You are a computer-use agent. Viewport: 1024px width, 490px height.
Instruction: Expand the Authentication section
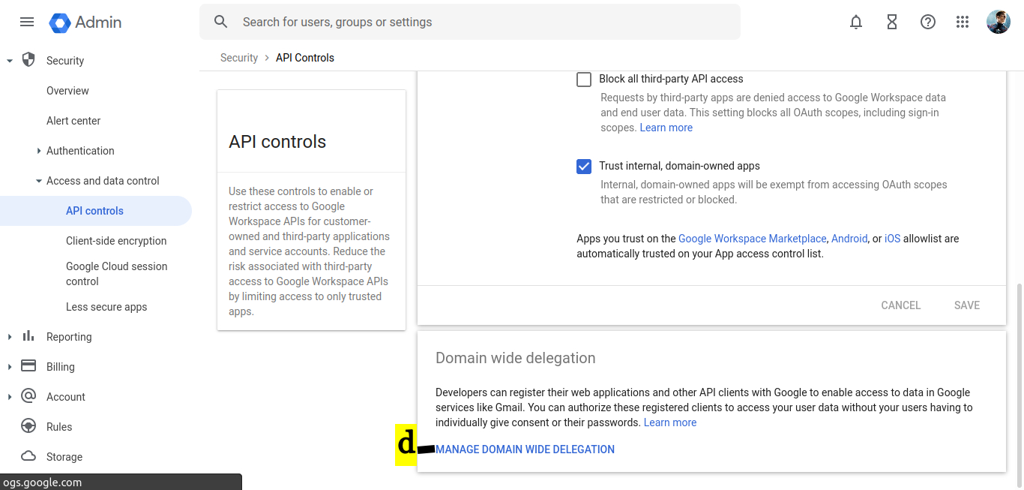pyautogui.click(x=39, y=151)
